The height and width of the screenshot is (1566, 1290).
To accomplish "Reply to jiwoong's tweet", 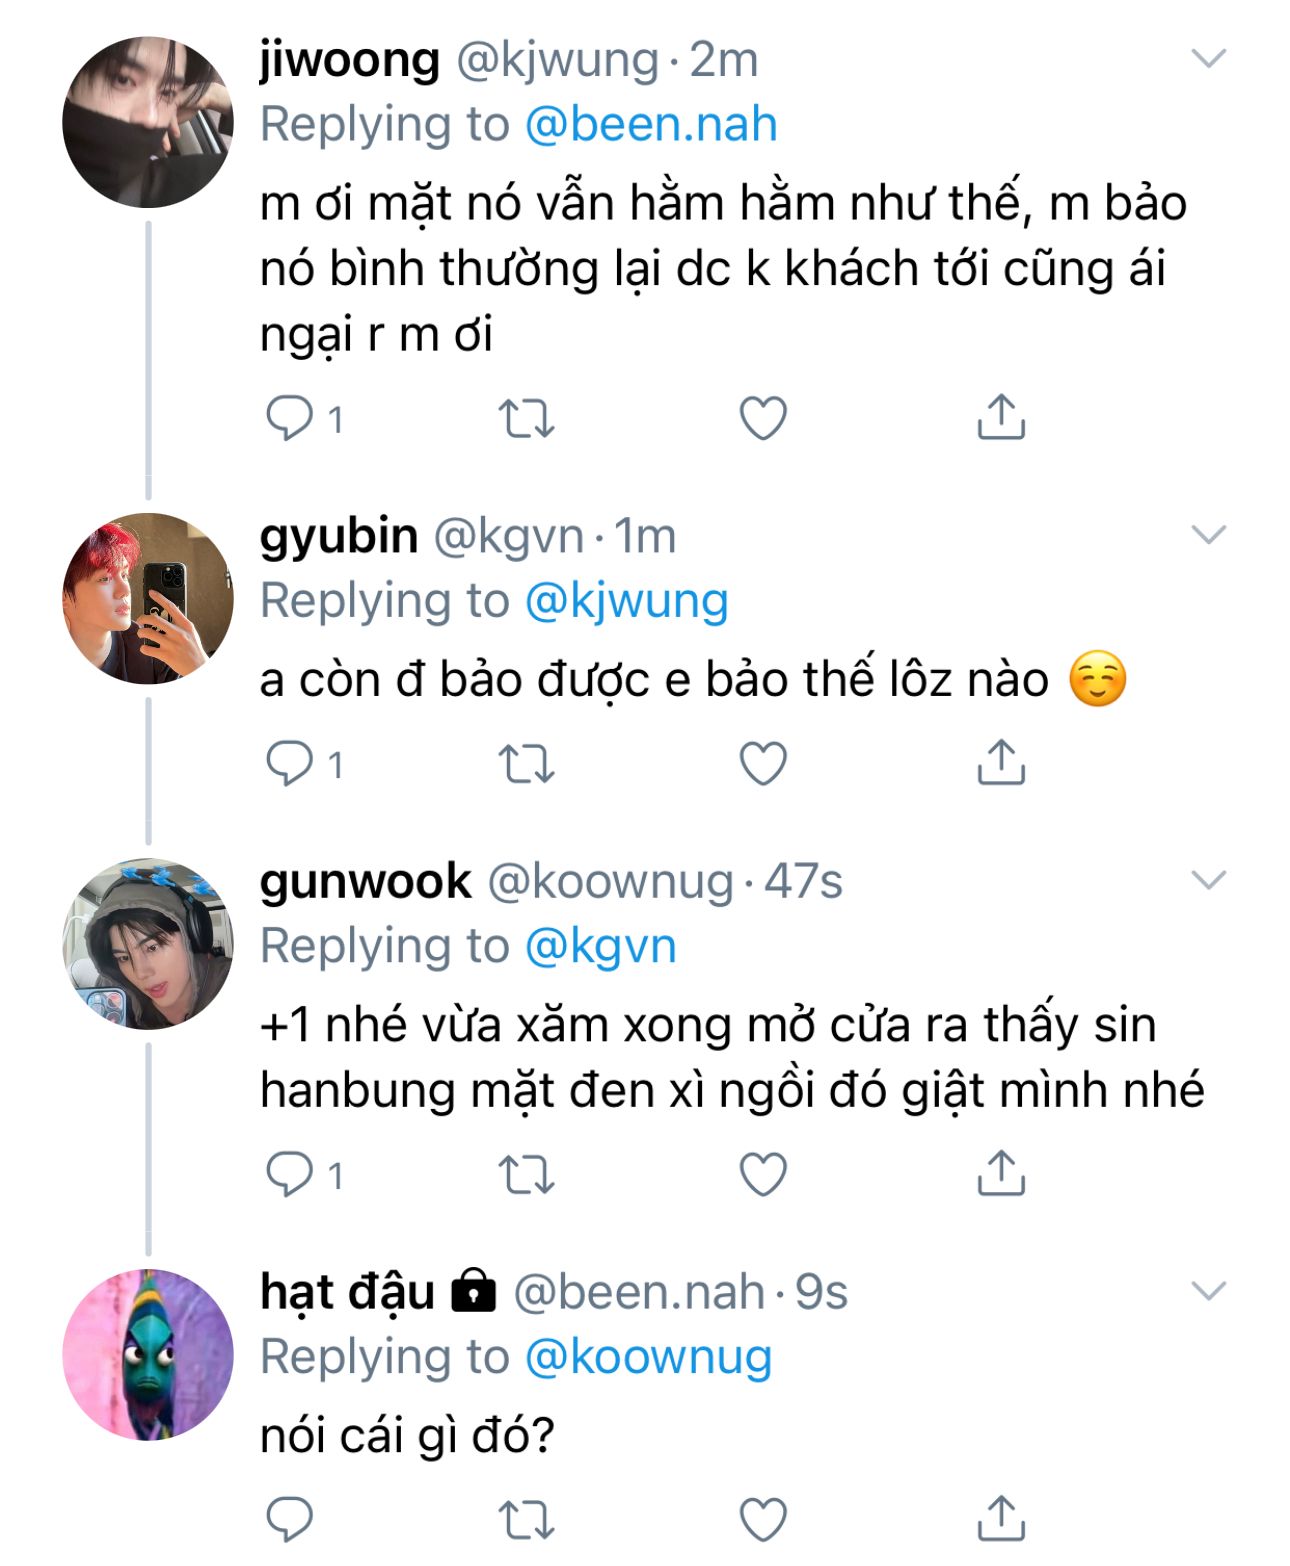I will [289, 418].
